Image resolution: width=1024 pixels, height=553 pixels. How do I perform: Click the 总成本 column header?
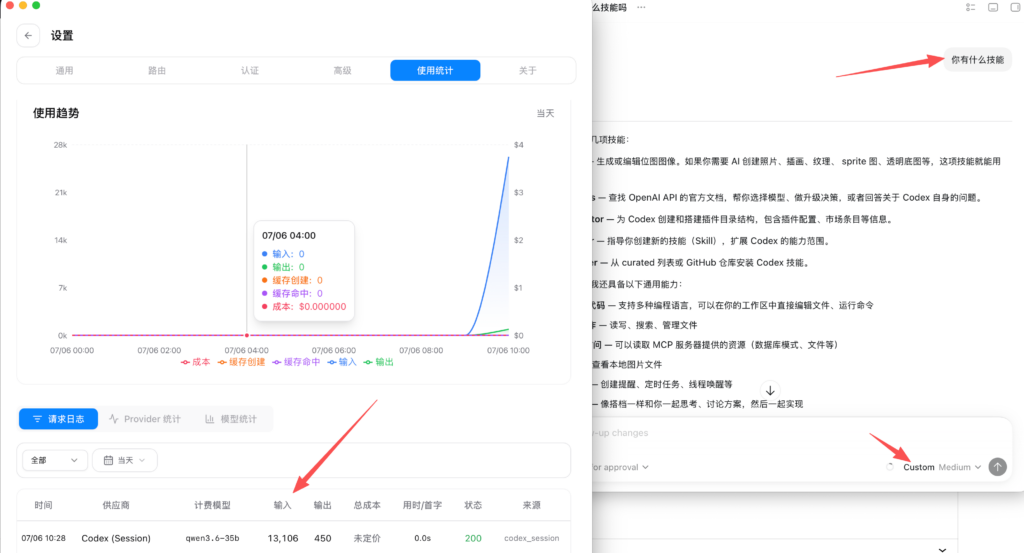[x=367, y=505]
